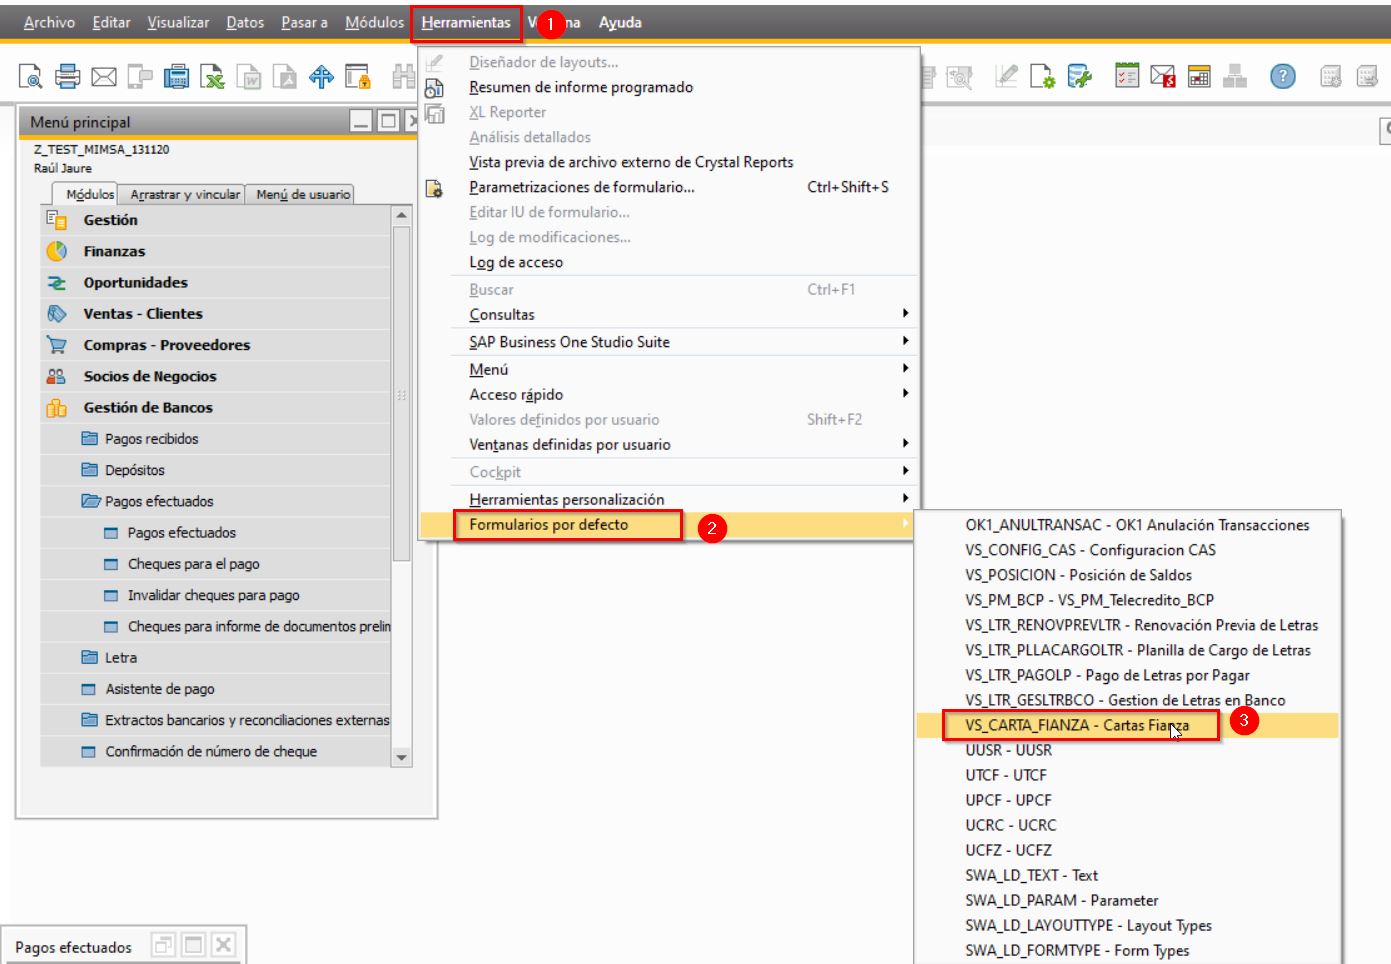Open the Datos menu
The width and height of the screenshot is (1391, 964).
[245, 22]
